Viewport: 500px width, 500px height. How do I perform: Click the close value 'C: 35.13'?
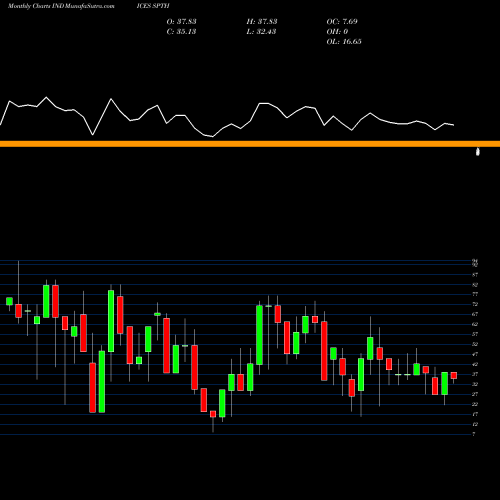(x=181, y=31)
